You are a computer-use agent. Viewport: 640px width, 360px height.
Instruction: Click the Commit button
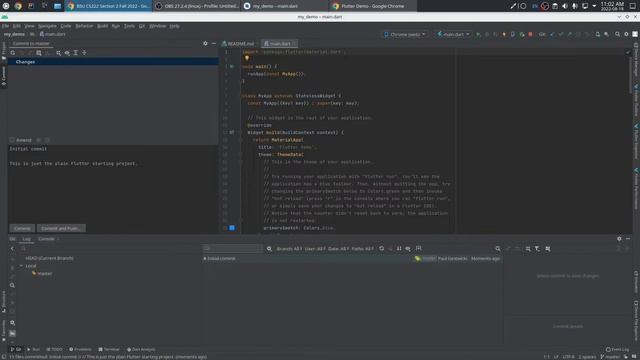[22, 228]
